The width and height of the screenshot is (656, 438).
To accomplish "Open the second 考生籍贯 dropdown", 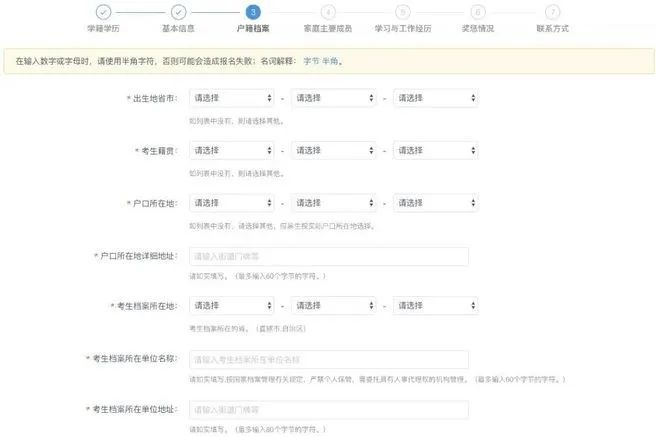I will pos(334,151).
